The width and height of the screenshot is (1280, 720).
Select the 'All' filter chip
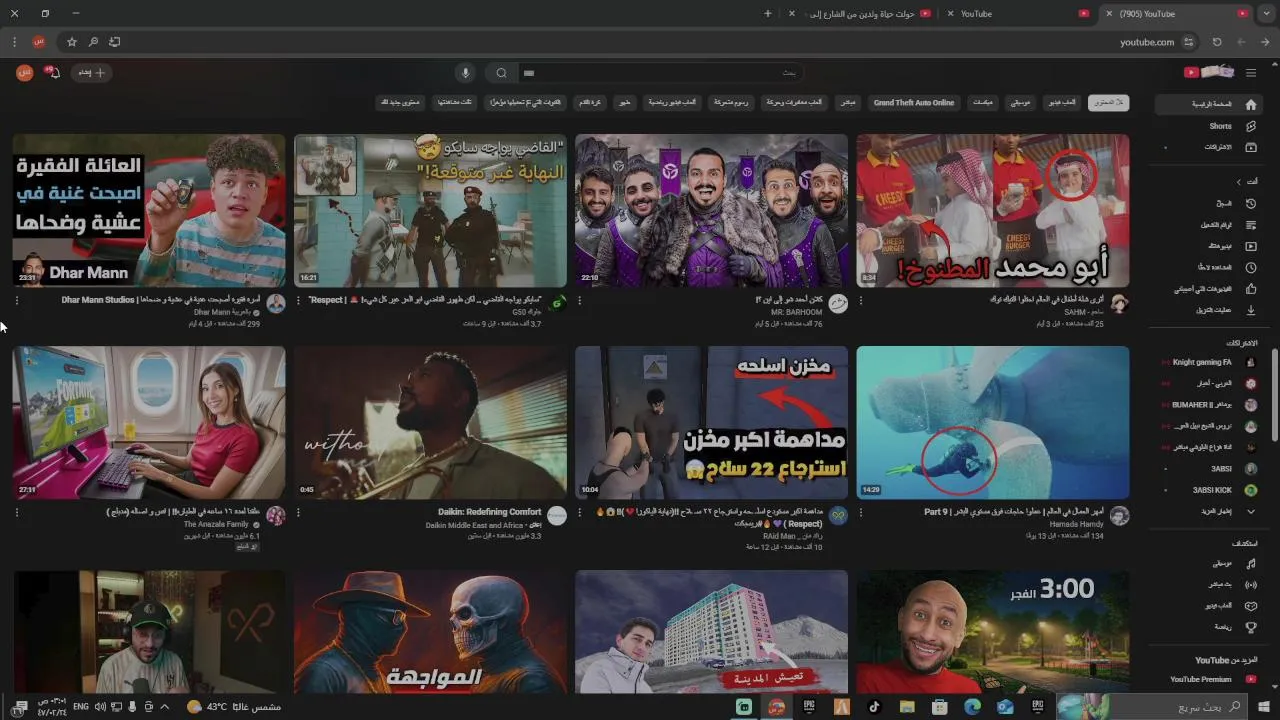(1108, 103)
